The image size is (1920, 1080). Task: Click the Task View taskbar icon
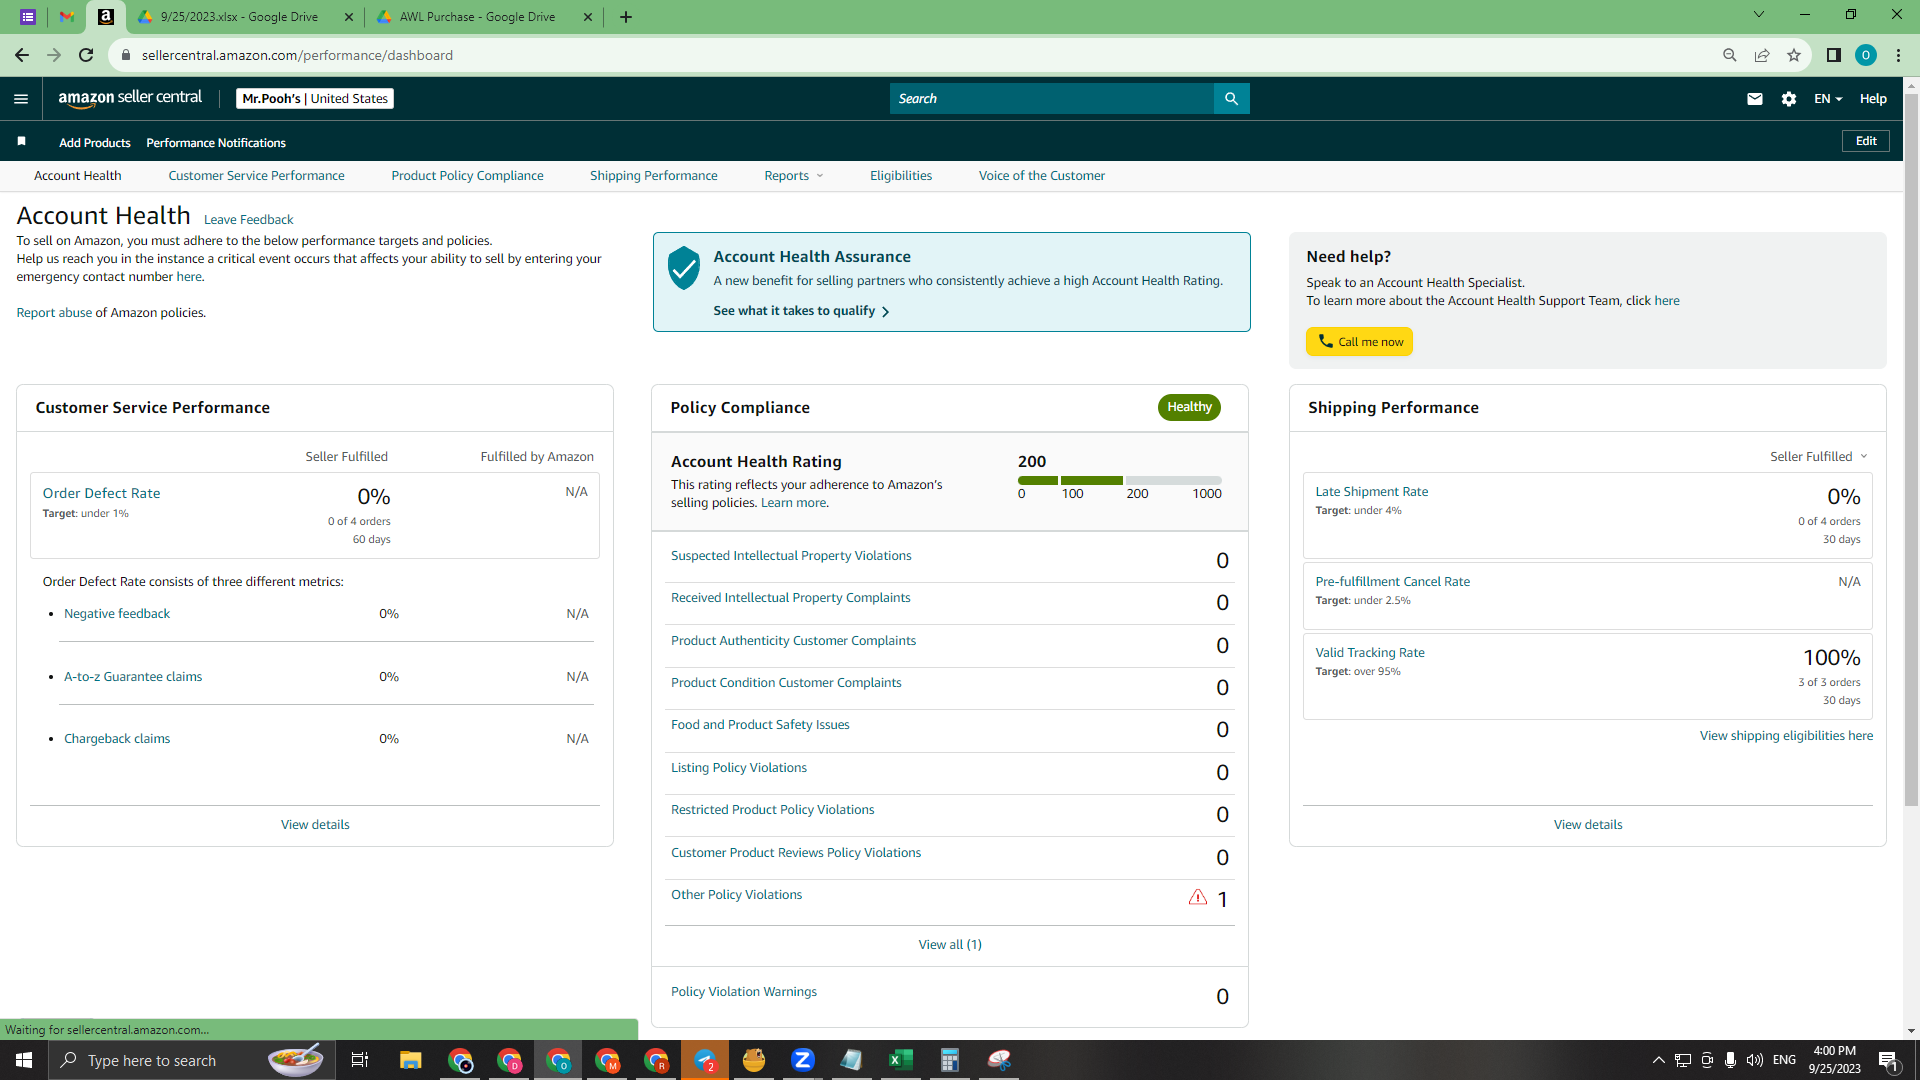pos(360,1060)
